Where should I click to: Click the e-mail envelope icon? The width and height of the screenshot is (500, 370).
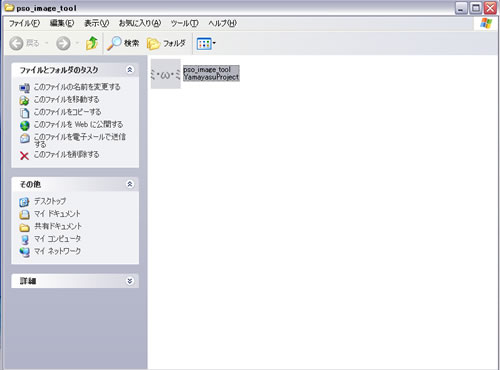coord(24,138)
